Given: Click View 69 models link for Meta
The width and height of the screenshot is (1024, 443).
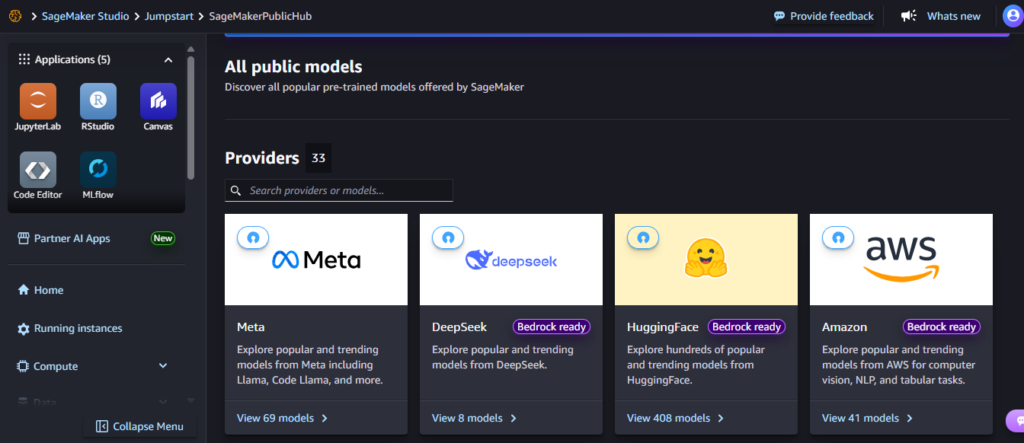Looking at the screenshot, I should [281, 418].
